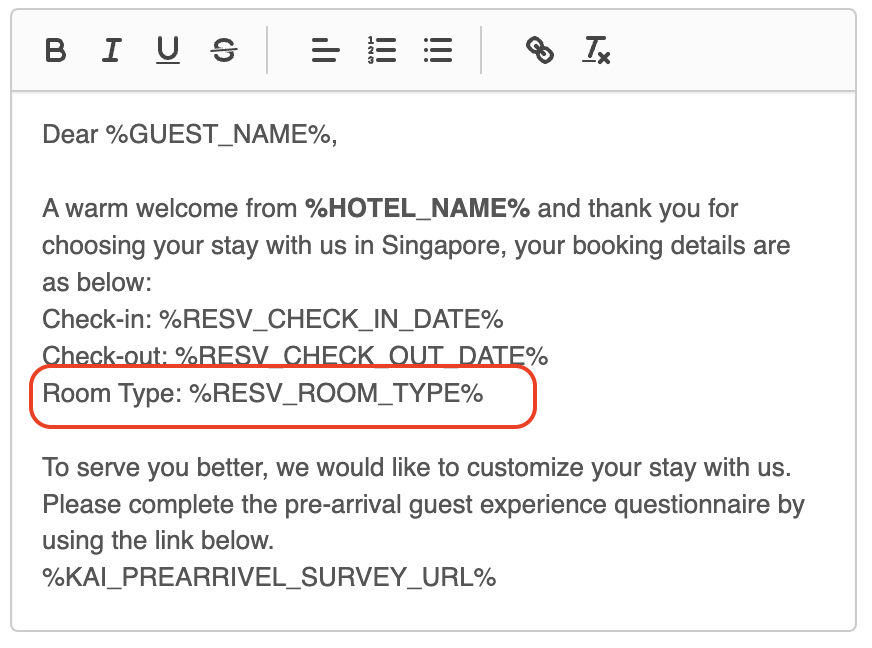The height and width of the screenshot is (648, 872).
Task: Click the bold %HOTEL_NAME% placeholder
Action: click(417, 209)
